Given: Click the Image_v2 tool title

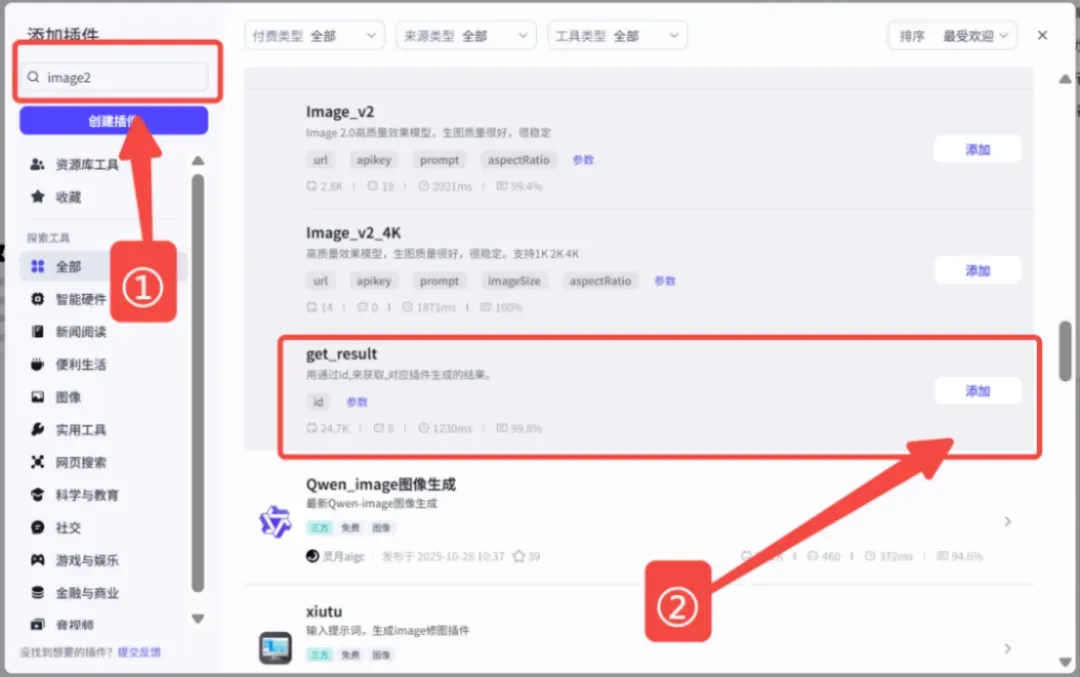Looking at the screenshot, I should pyautogui.click(x=340, y=112).
